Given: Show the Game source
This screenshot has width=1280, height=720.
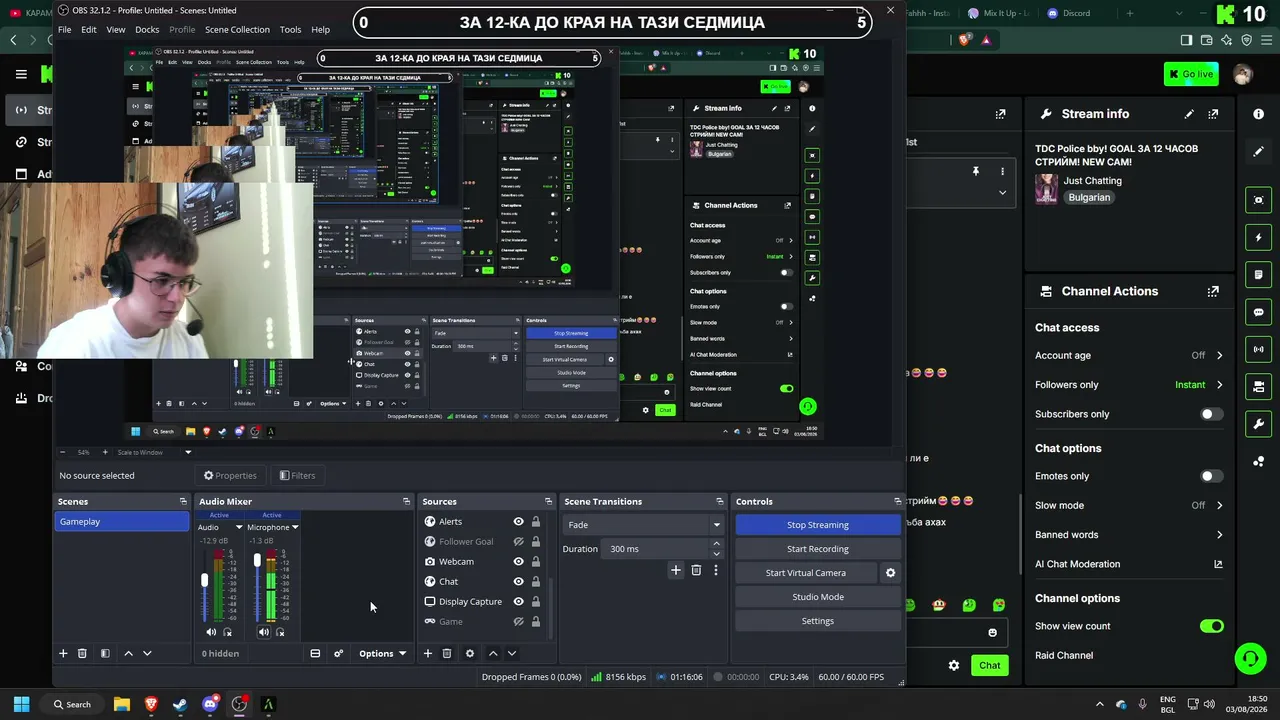Looking at the screenshot, I should point(518,621).
